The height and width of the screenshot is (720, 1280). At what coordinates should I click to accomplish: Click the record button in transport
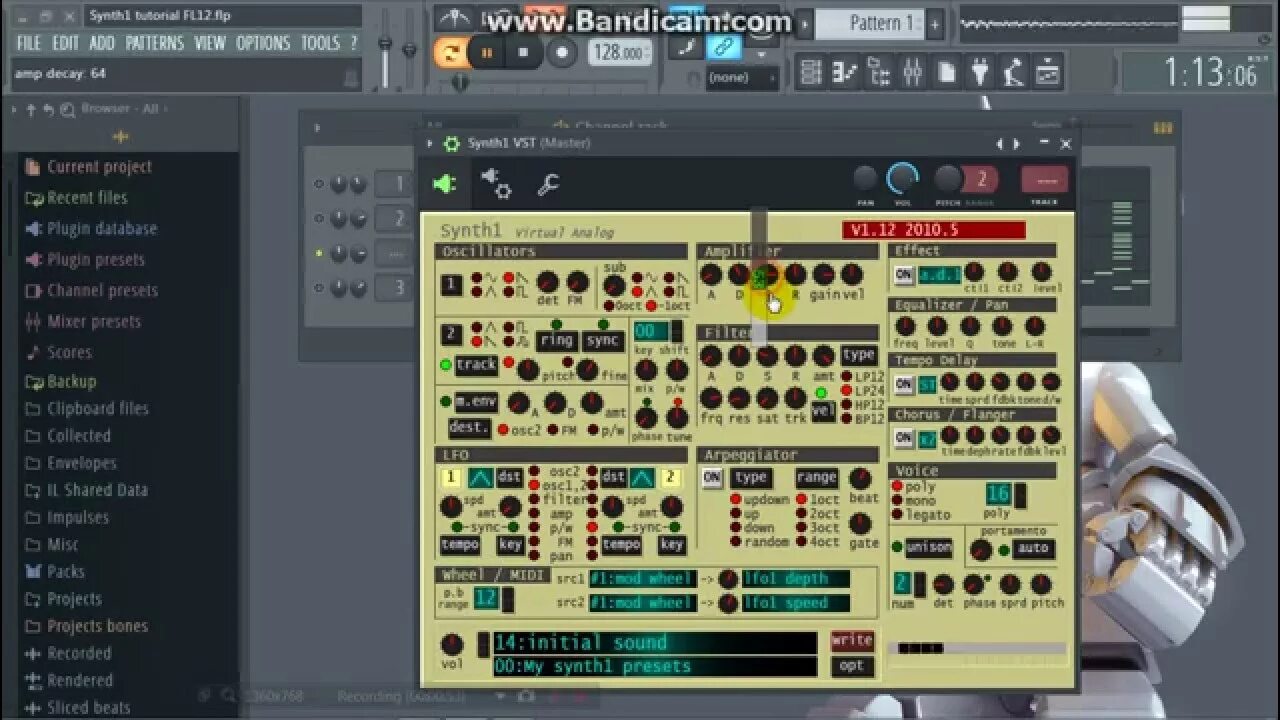point(562,53)
